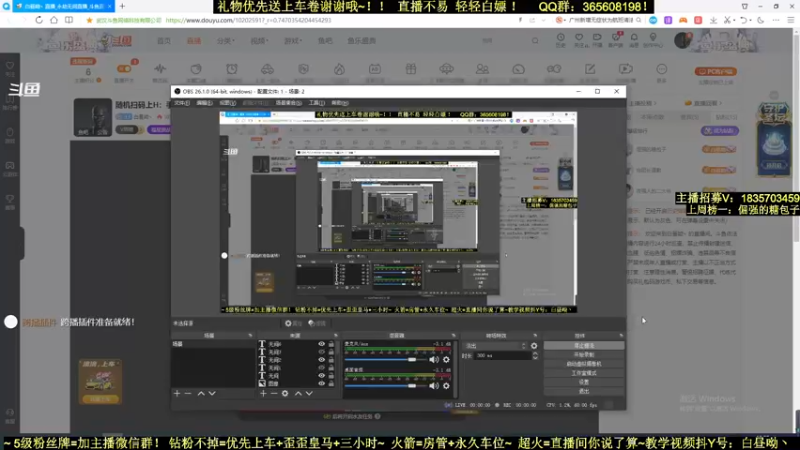The image size is (800, 450).
Task: Increase the transition 时长 300 ms stepper
Action: pyautogui.click(x=535, y=354)
